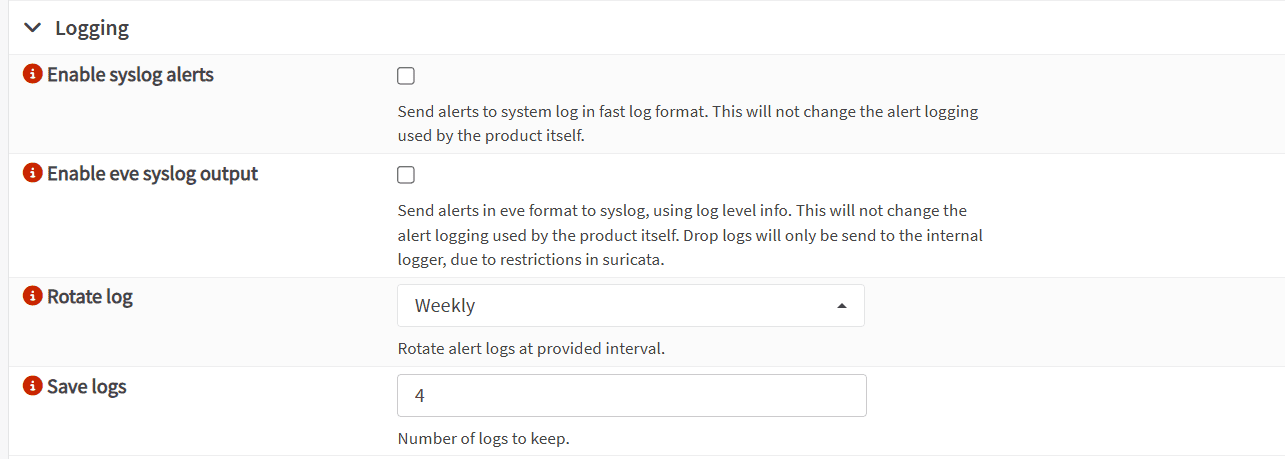Click the Logging section header title
The width and height of the screenshot is (1285, 459).
(92, 28)
